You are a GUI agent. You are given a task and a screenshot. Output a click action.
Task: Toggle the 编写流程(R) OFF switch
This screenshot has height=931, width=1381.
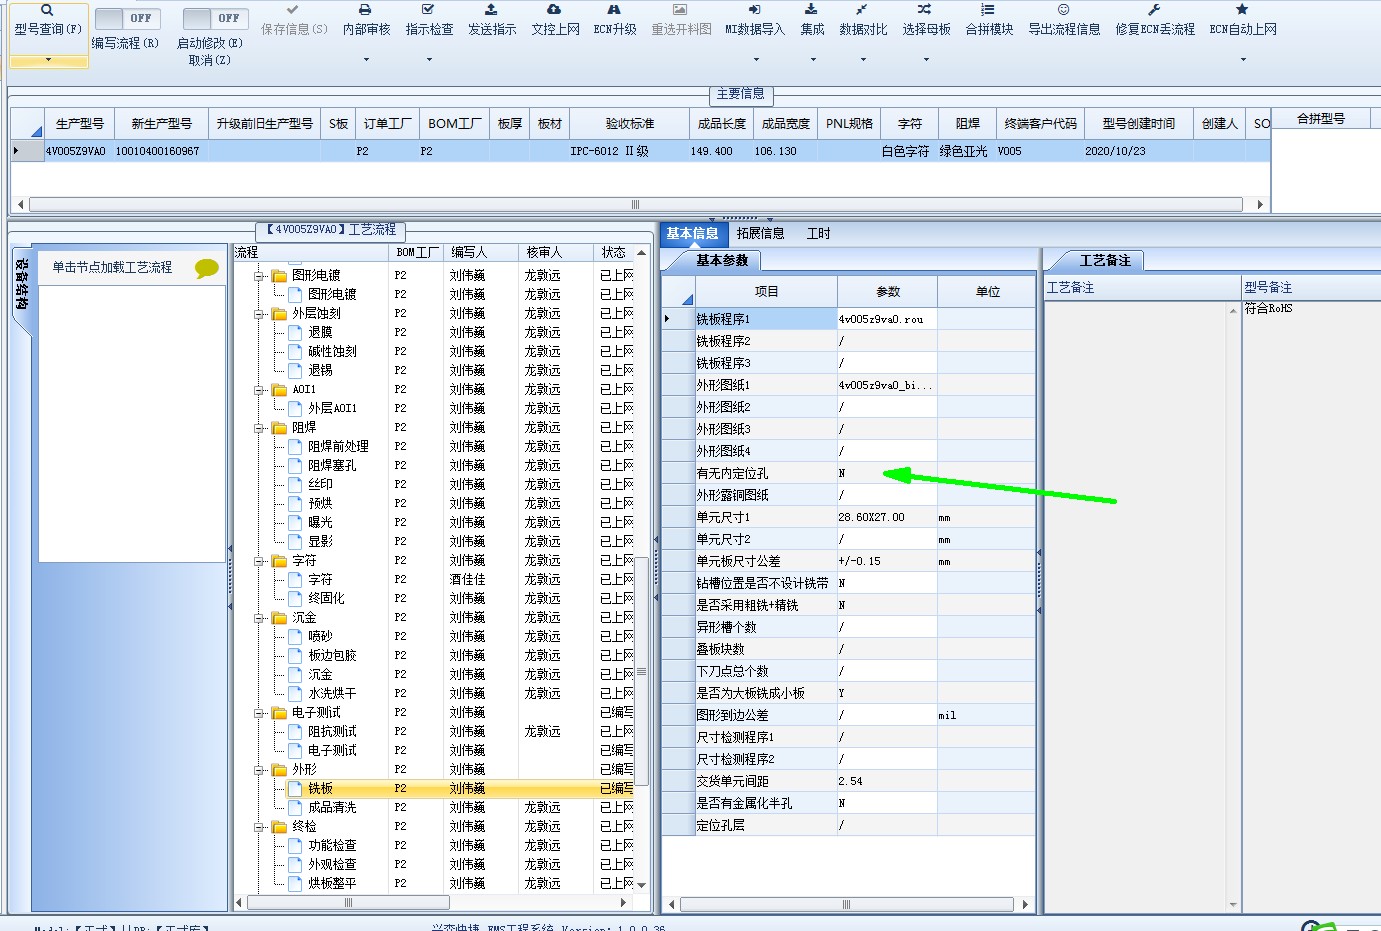(x=127, y=18)
